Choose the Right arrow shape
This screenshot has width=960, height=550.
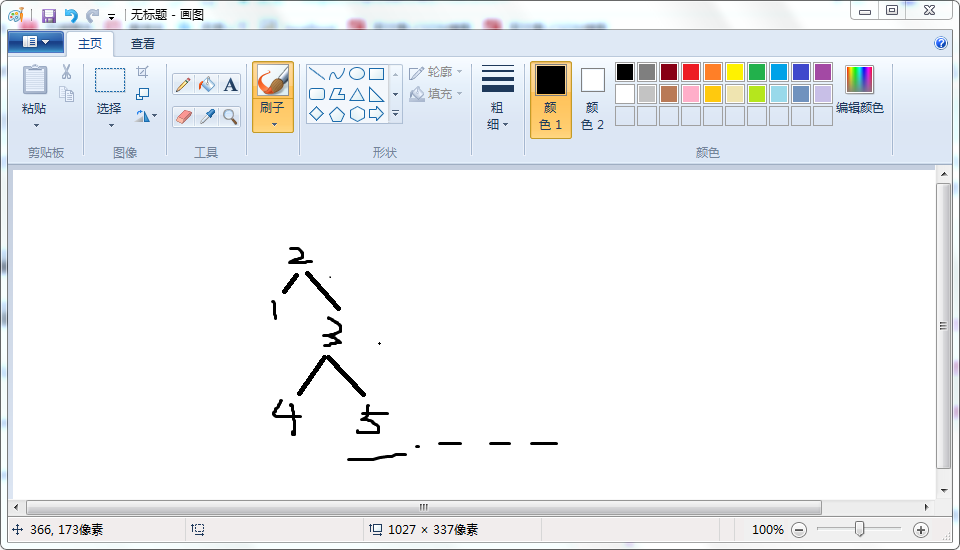click(377, 114)
